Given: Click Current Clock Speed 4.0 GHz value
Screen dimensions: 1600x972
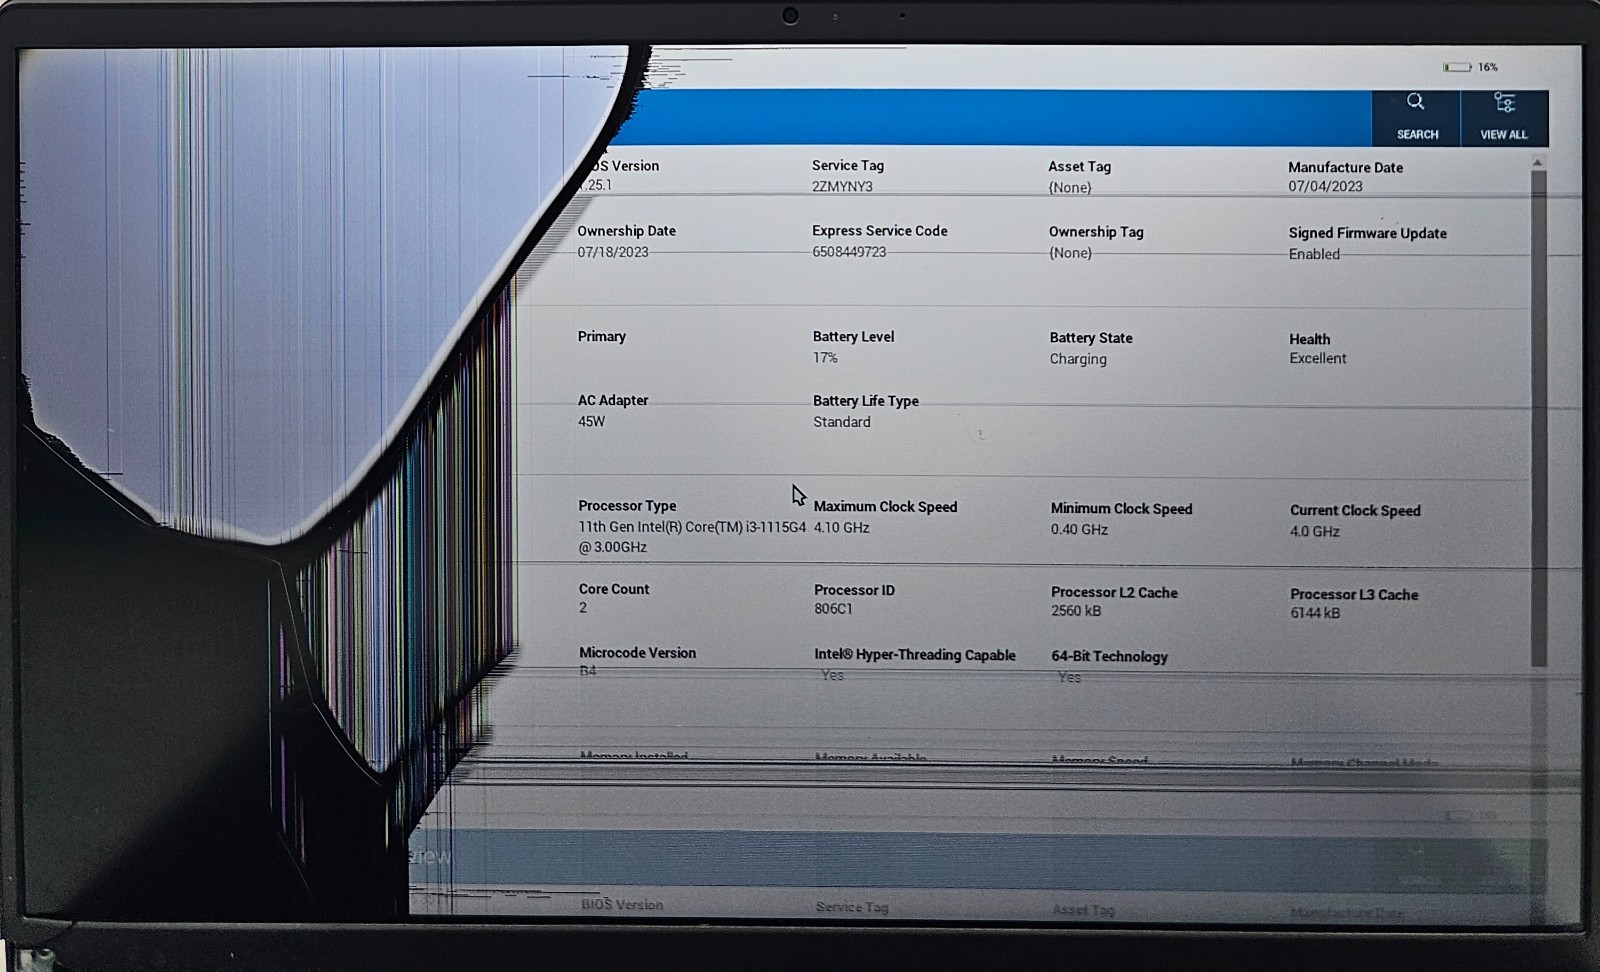Looking at the screenshot, I should click(1315, 531).
